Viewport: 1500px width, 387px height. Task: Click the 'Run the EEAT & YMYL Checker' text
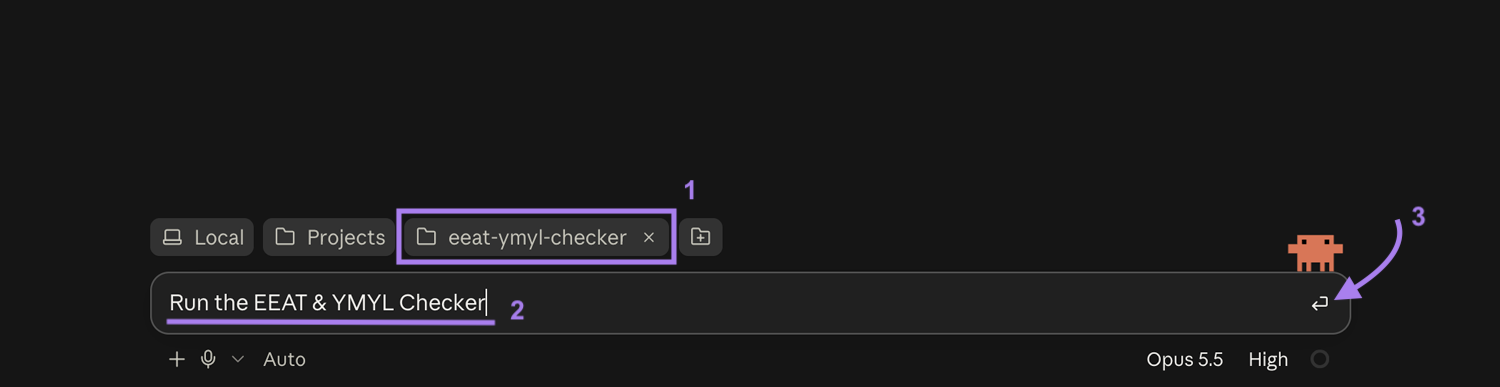[x=327, y=302]
